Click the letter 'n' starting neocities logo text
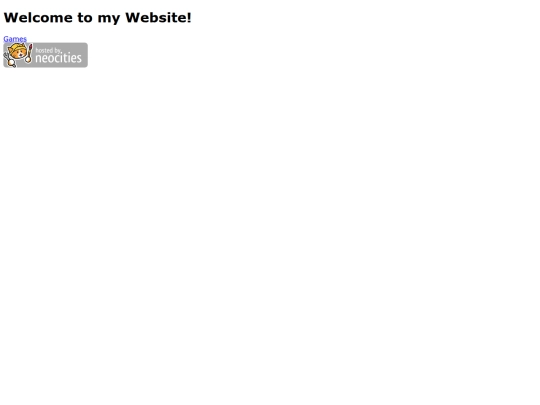540x405 pixels. click(x=38, y=59)
